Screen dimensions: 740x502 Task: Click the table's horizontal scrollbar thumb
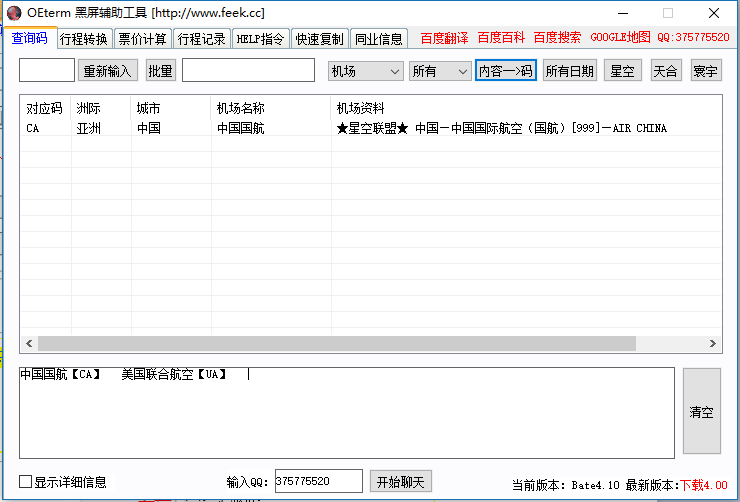point(337,343)
